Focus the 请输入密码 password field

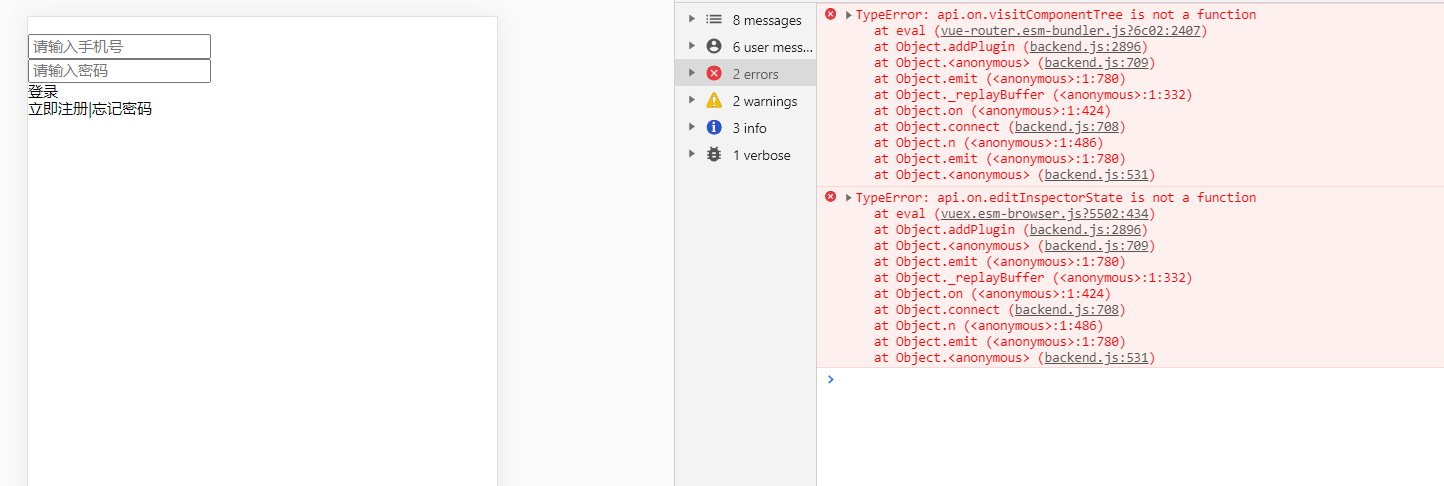pyautogui.click(x=119, y=71)
